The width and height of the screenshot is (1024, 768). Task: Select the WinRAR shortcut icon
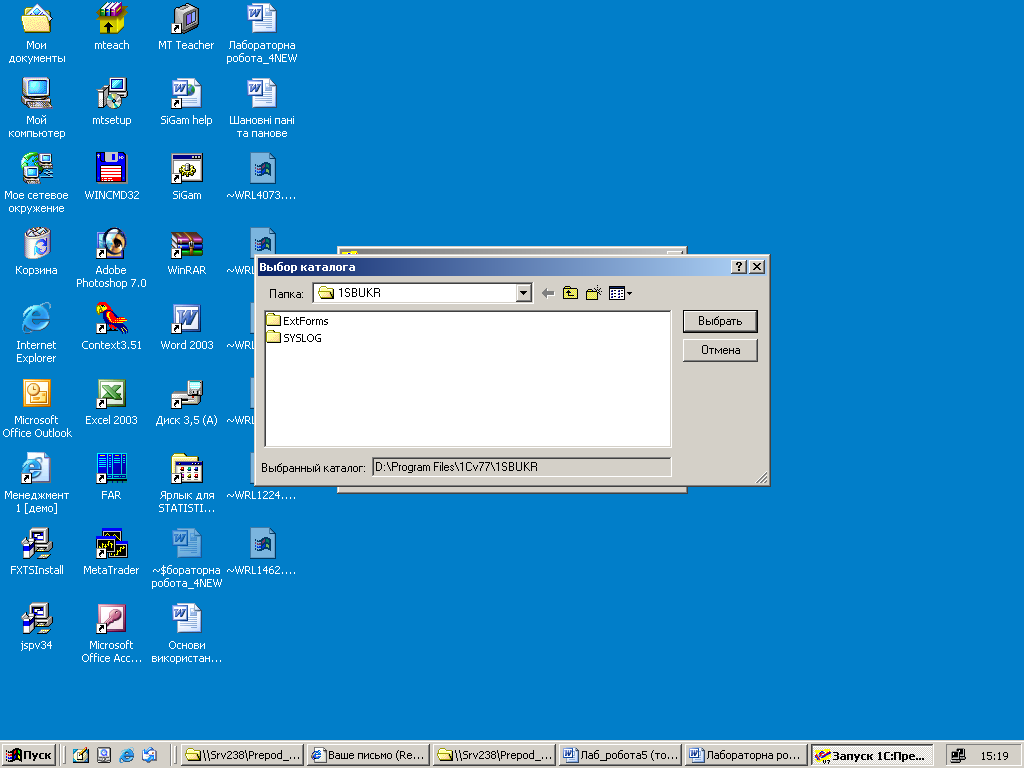point(187,251)
